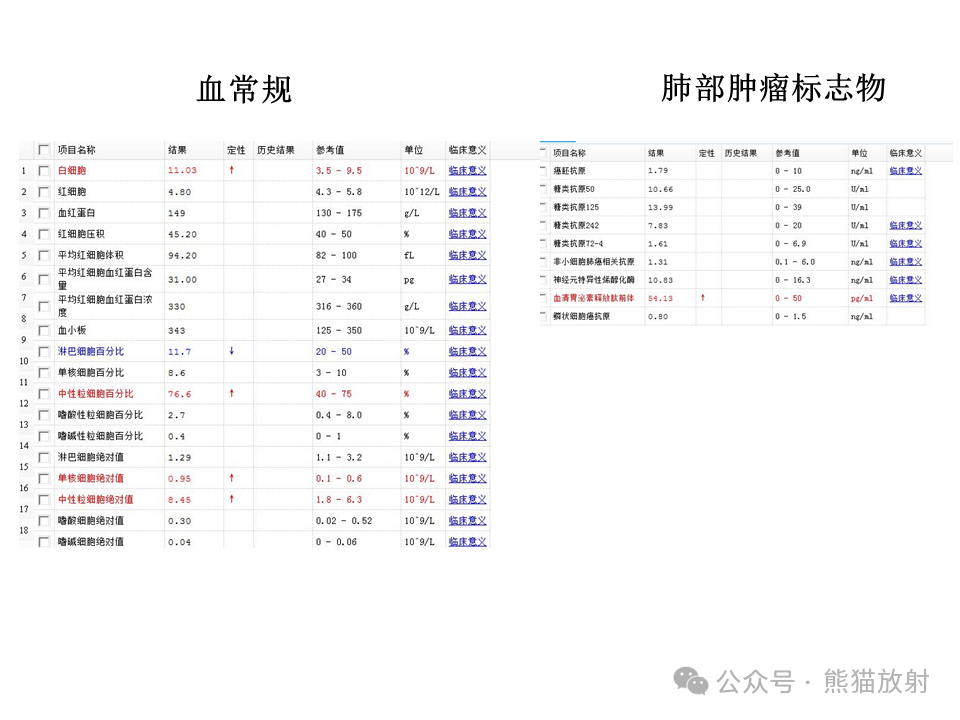Click the 肺部肿瘤标志物 title text

click(773, 88)
